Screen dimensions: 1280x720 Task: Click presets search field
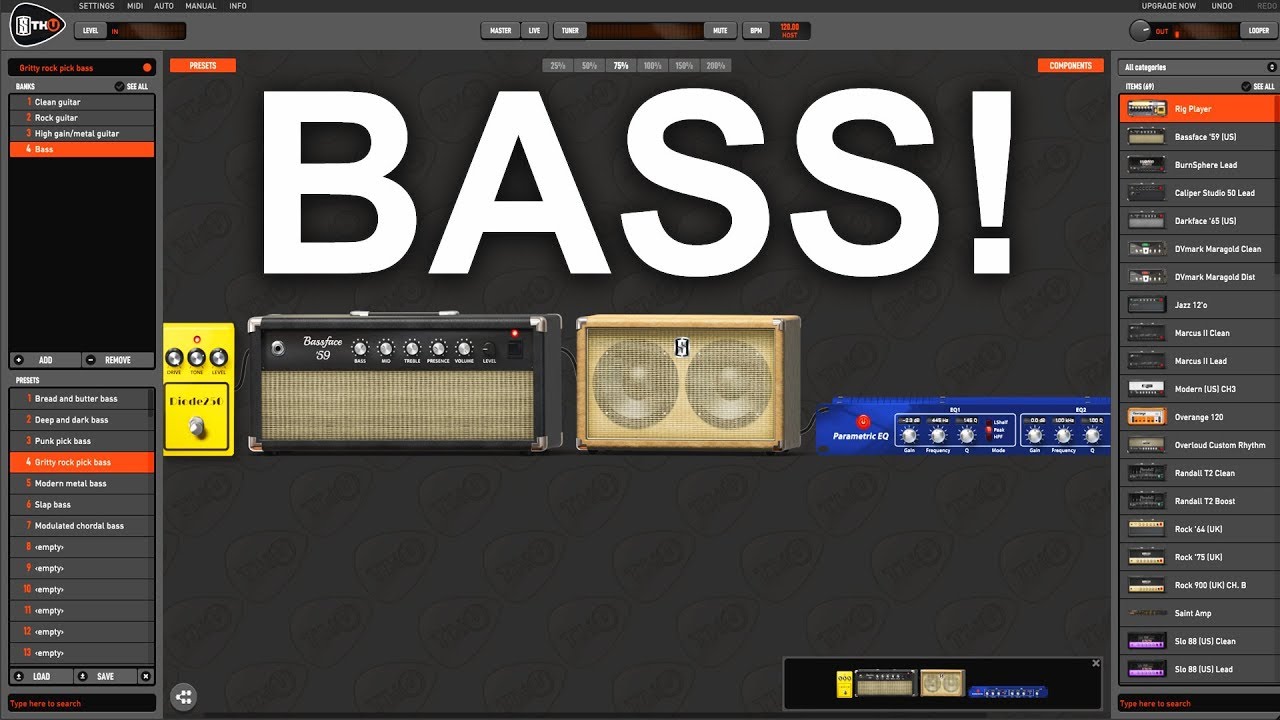click(x=82, y=704)
